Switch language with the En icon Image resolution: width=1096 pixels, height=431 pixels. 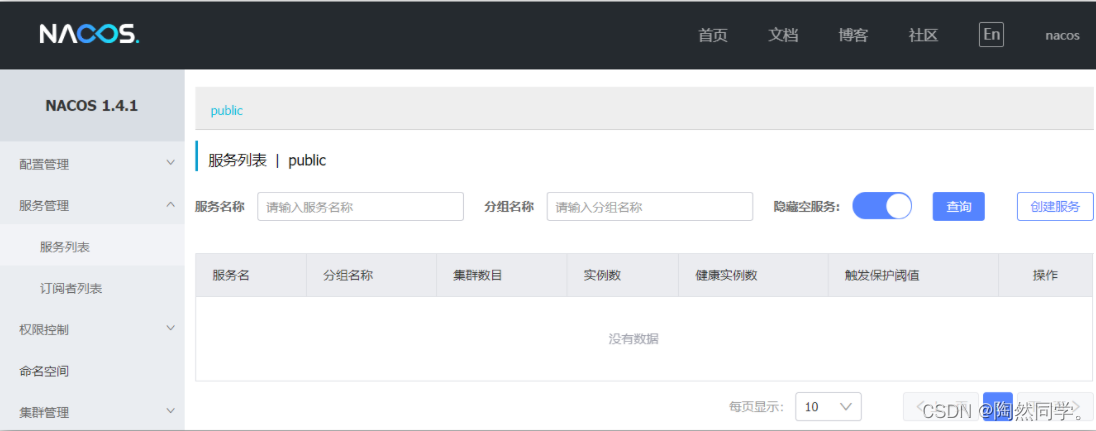tap(991, 35)
